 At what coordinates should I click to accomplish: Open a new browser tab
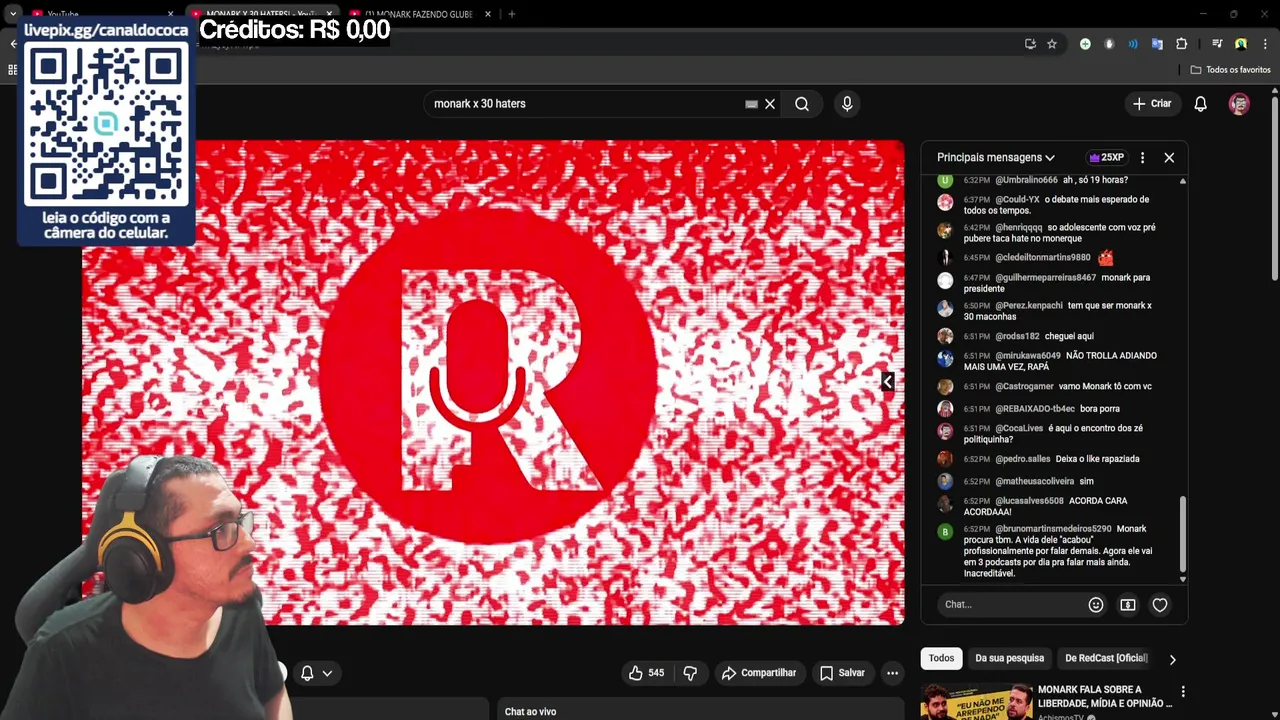tap(511, 14)
